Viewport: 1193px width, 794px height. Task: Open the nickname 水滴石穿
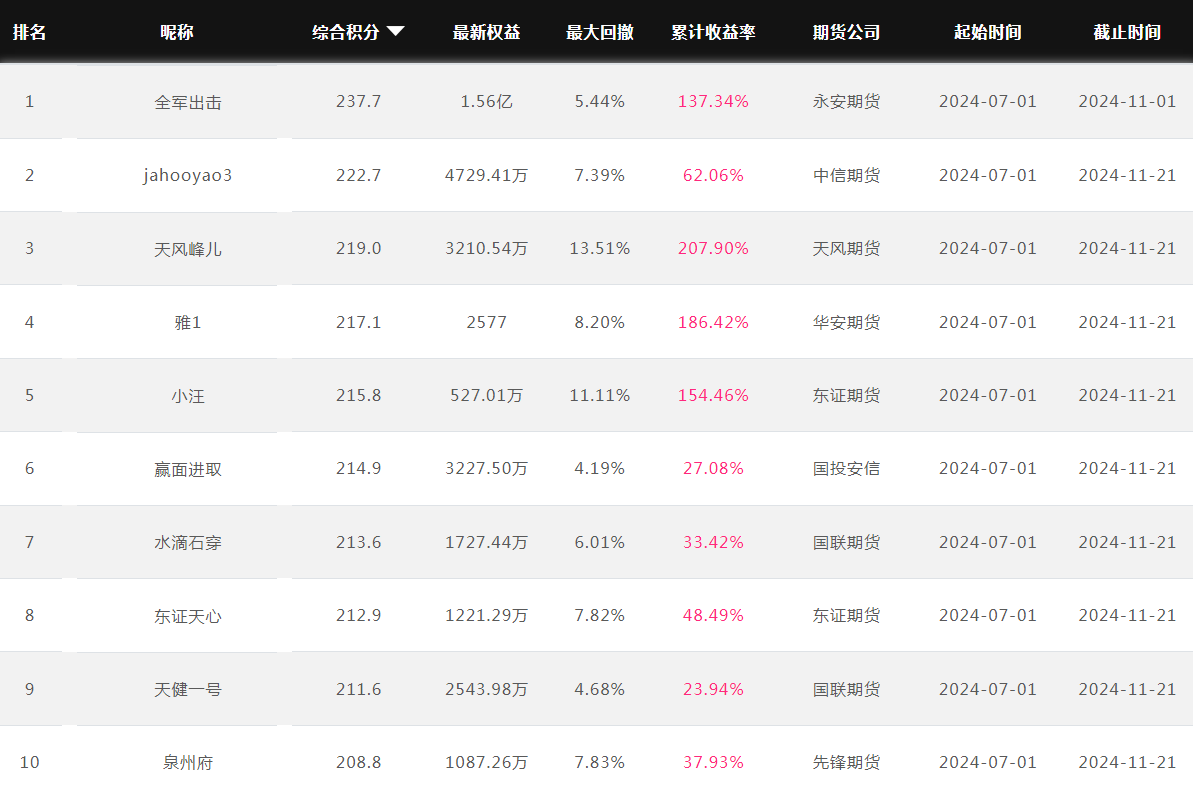[x=188, y=542]
